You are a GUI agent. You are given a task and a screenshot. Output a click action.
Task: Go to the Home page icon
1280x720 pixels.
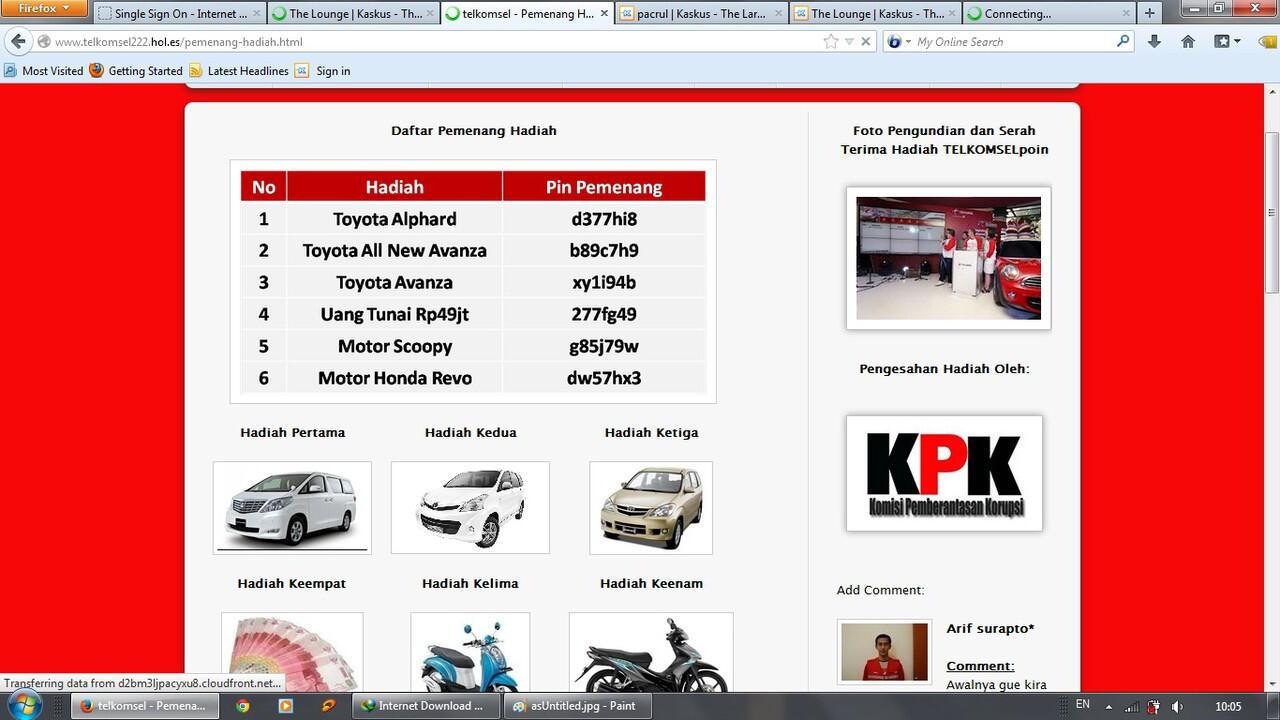tap(1188, 42)
